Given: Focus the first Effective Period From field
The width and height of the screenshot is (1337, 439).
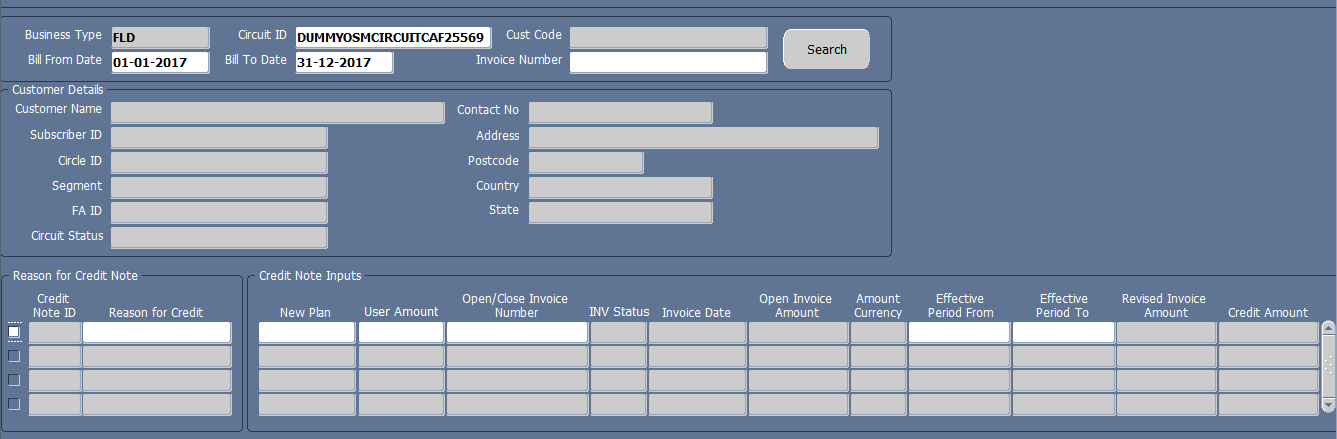Looking at the screenshot, I should [959, 332].
